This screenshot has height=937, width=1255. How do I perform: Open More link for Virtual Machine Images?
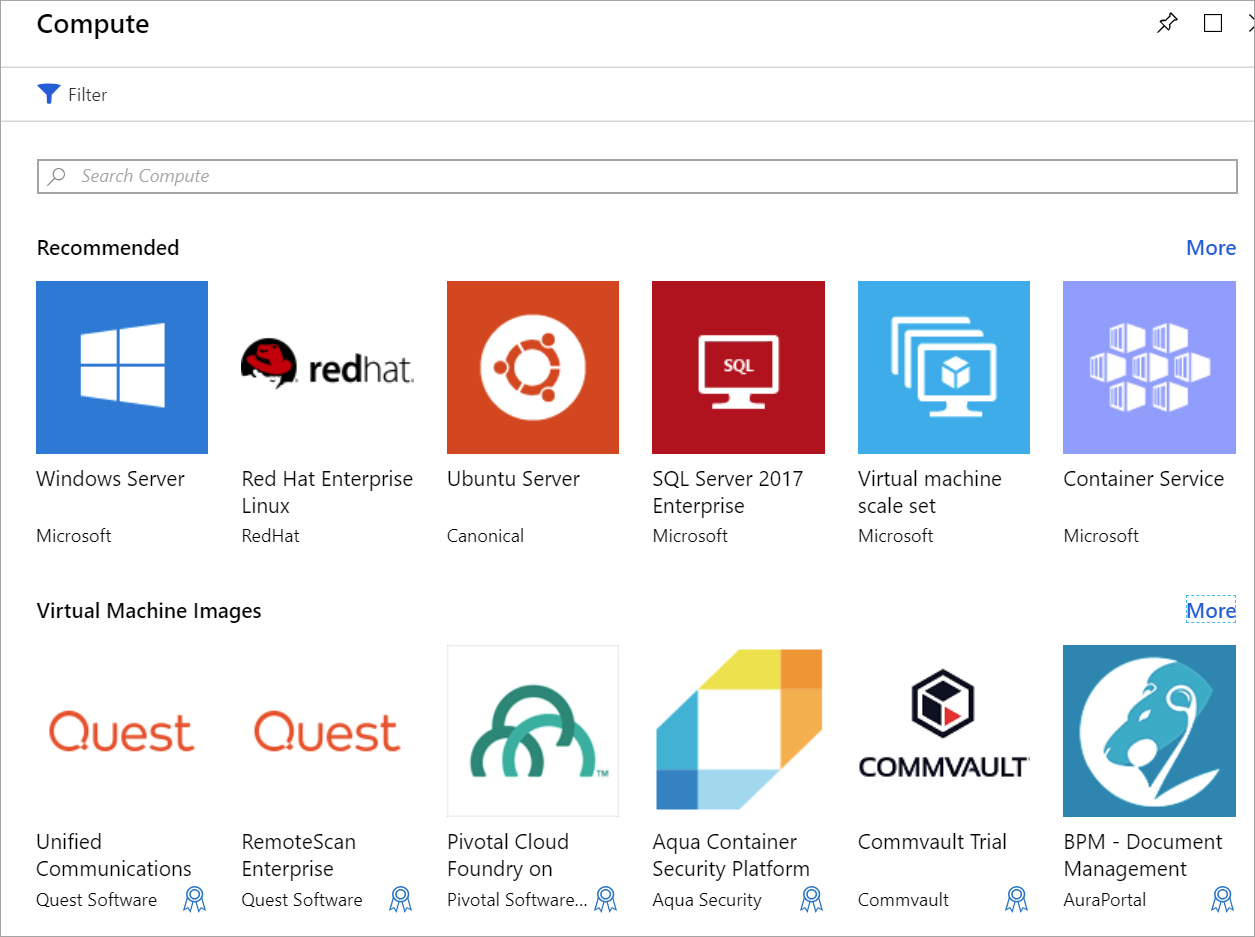point(1210,611)
